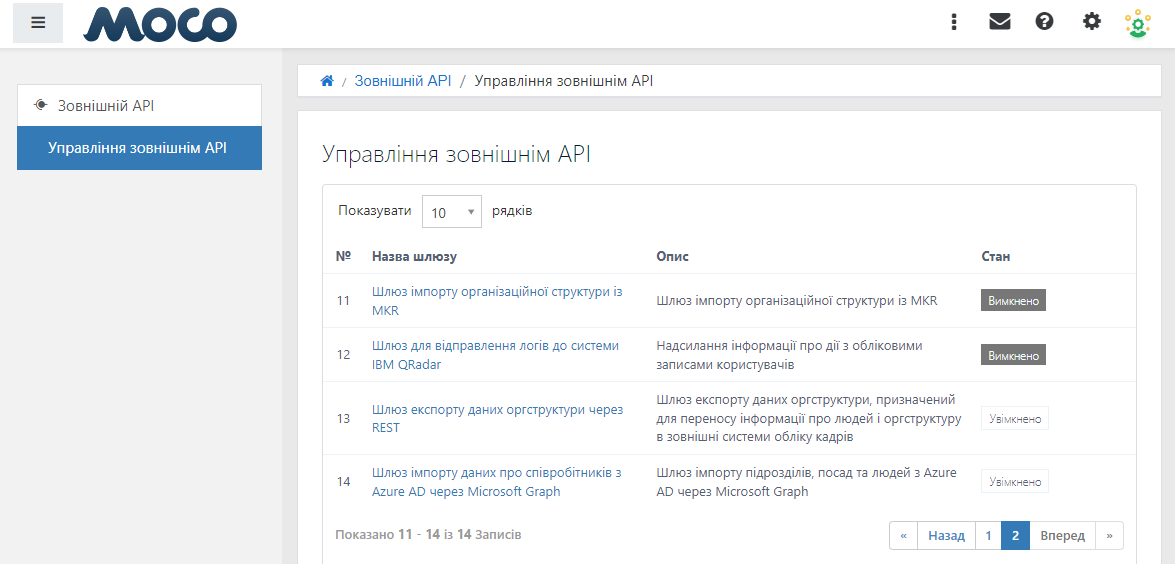Expand the Зовнішній API sidebar section
Viewport: 1175px width, 564px height.
[139, 106]
